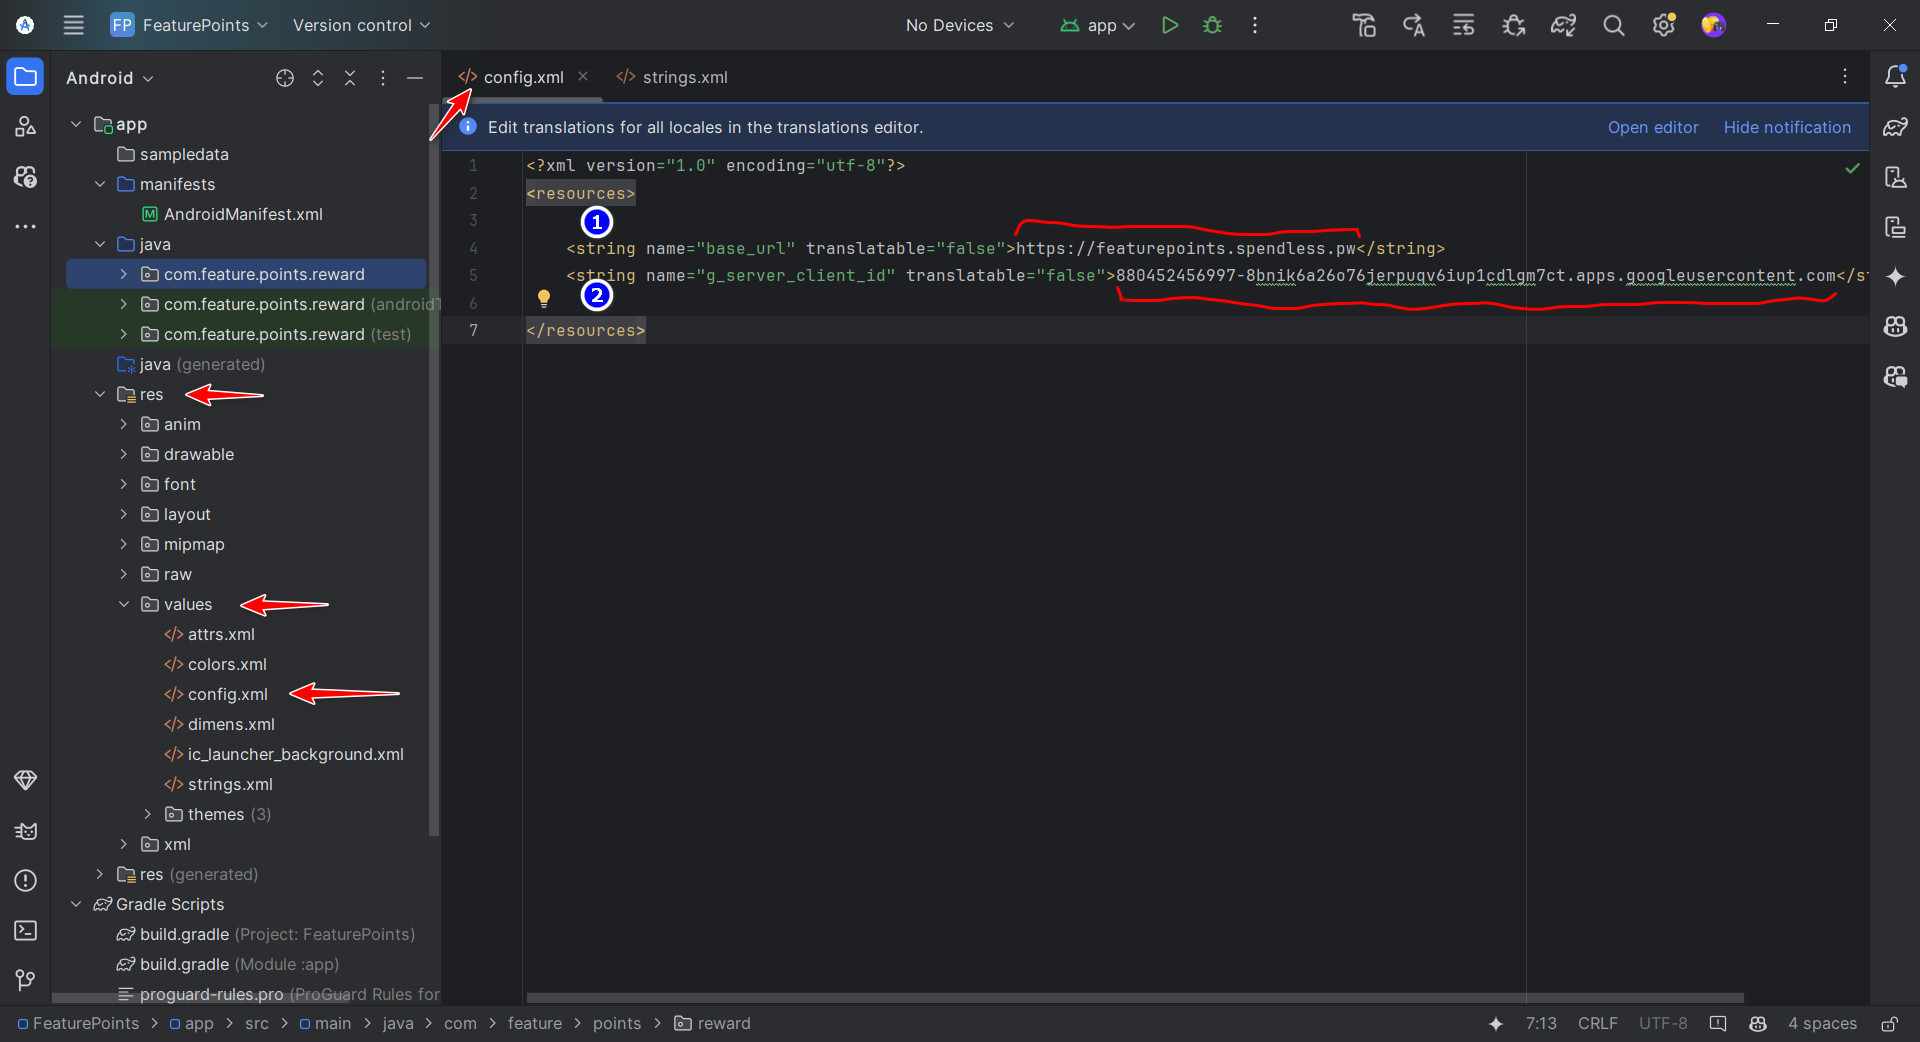
Task: Open Search Everywhere with the magnifier icon
Action: tap(1613, 25)
